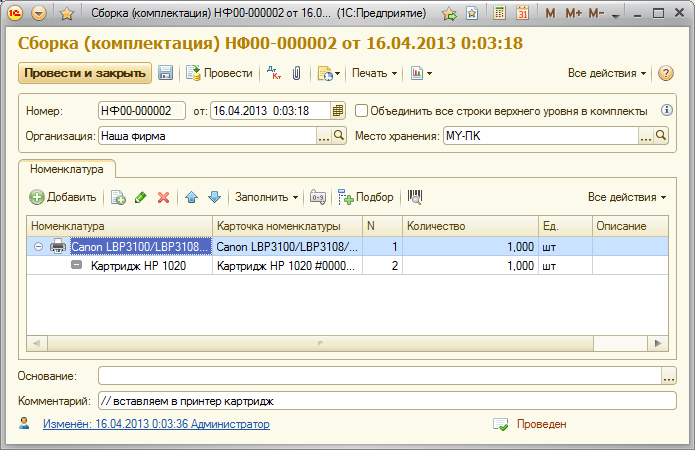Open the date picker calendar button
695x450 pixels.
point(338,111)
